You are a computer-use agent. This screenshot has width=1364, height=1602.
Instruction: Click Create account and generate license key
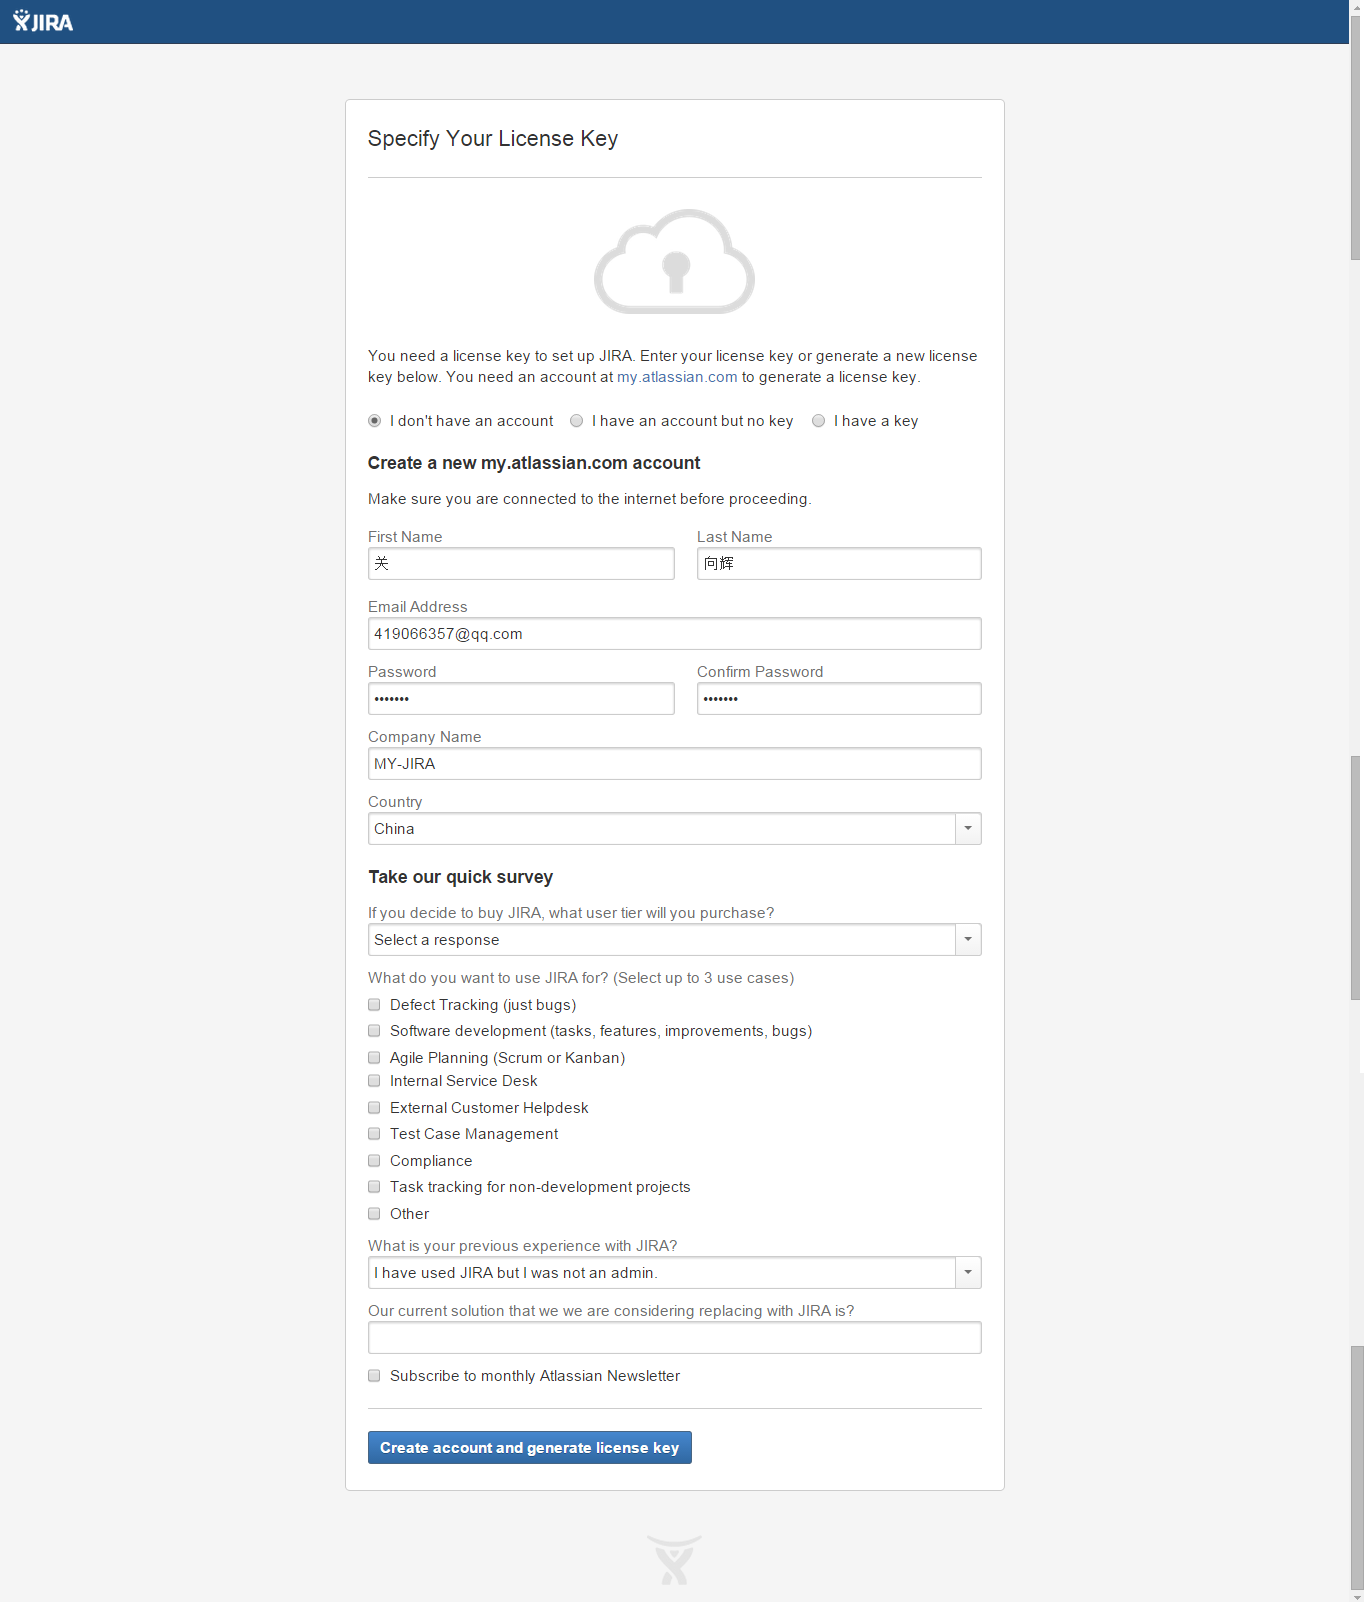[x=530, y=1448]
